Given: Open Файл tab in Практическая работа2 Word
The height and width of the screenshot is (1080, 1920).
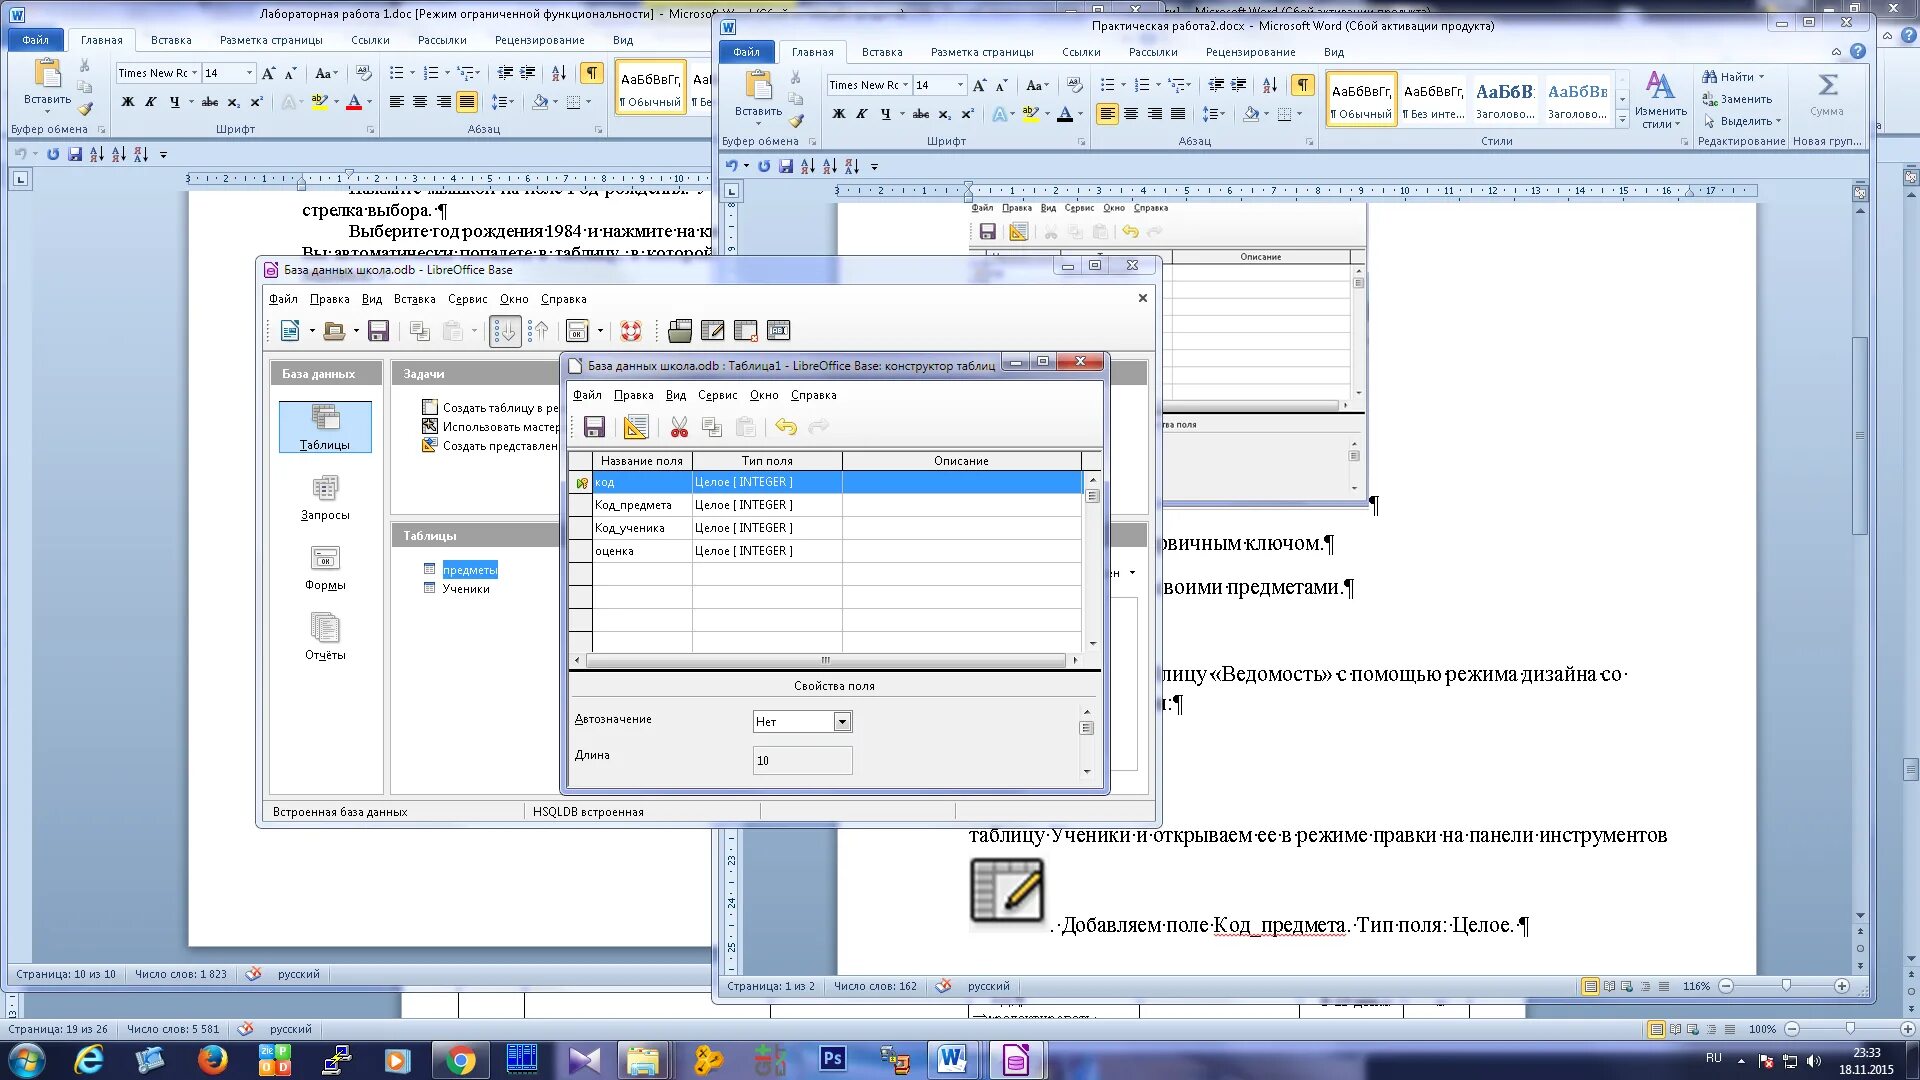Looking at the screenshot, I should pos(746,52).
